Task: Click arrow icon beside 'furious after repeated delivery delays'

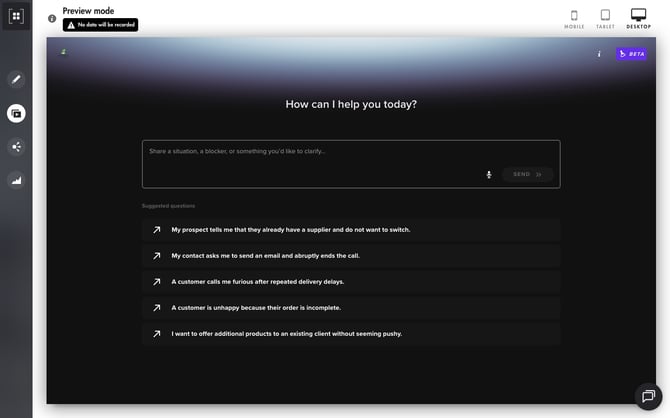Action: 157,282
